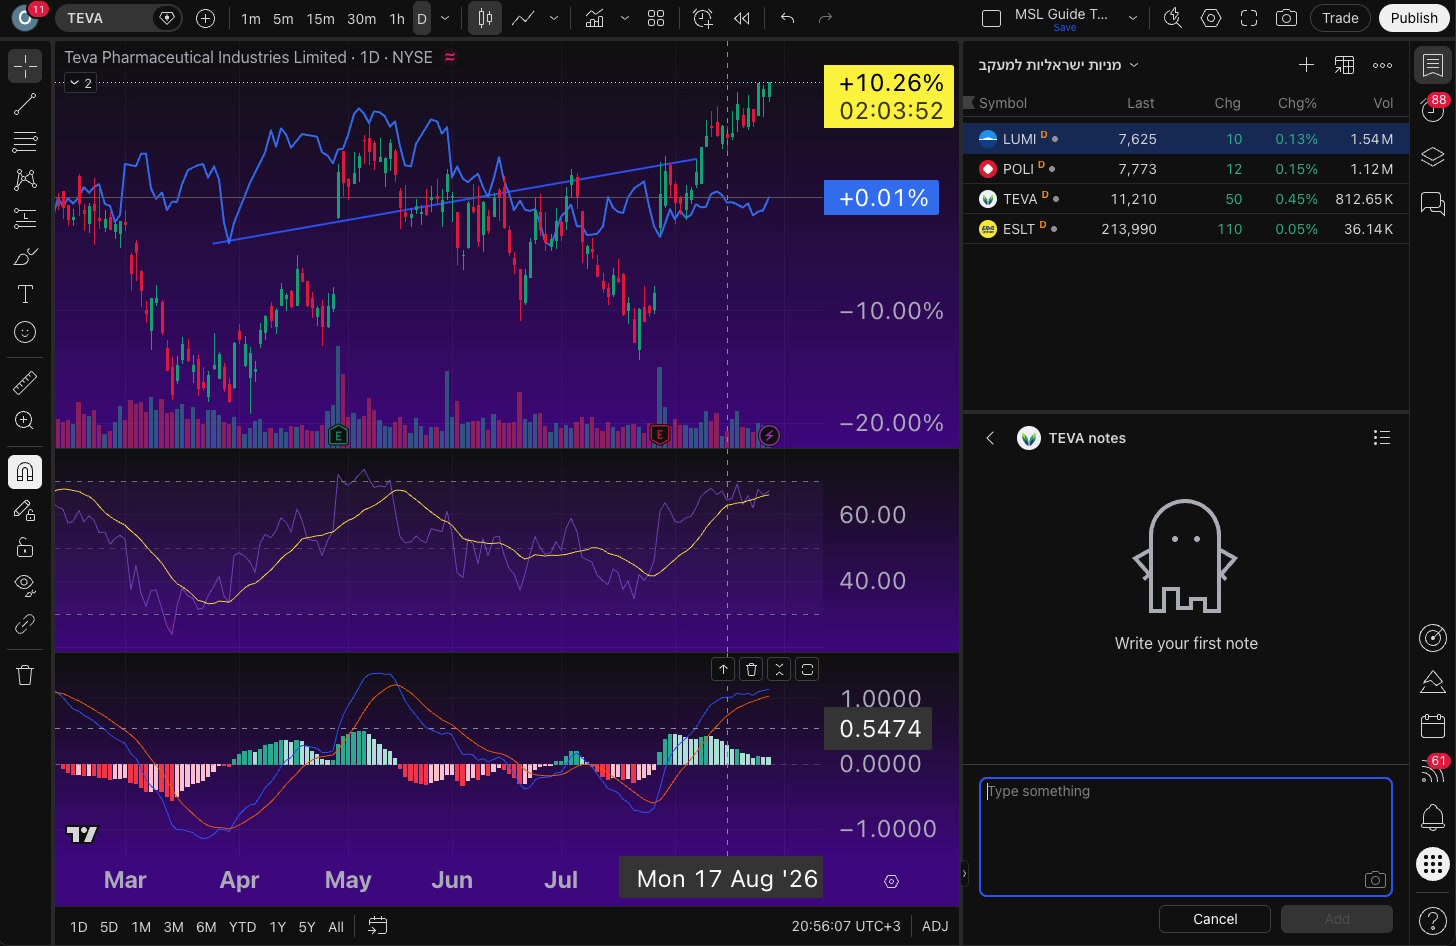
Task: Open the notifications bell icon
Action: click(x=1433, y=817)
